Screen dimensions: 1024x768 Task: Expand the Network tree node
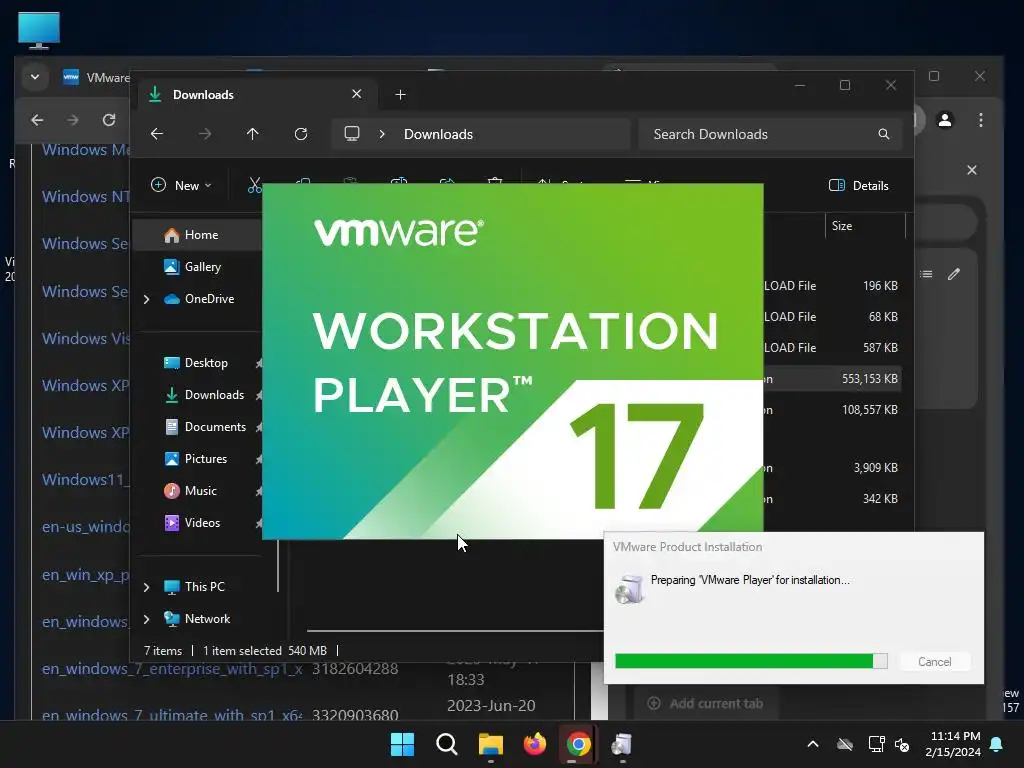coord(147,619)
